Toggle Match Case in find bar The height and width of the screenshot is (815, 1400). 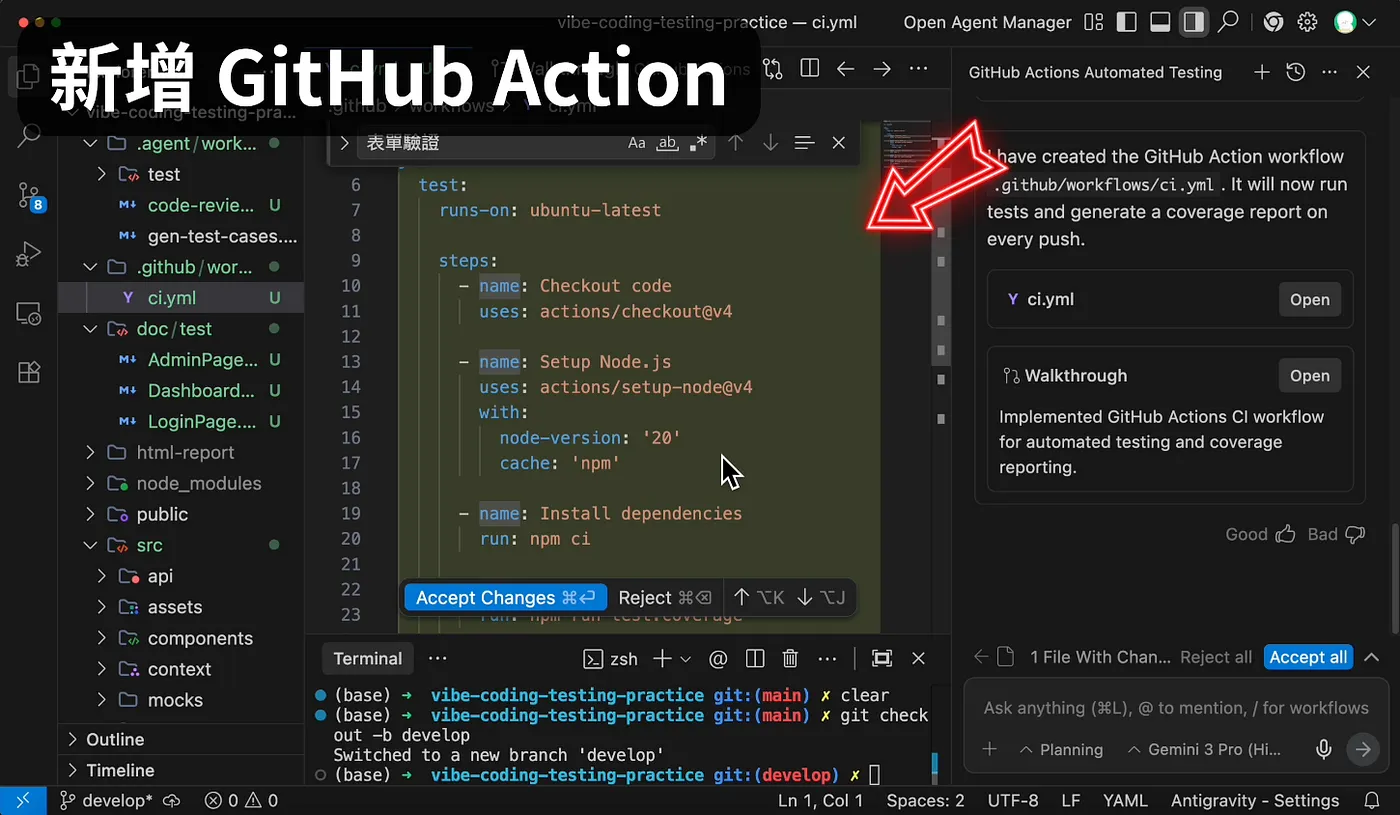(637, 143)
